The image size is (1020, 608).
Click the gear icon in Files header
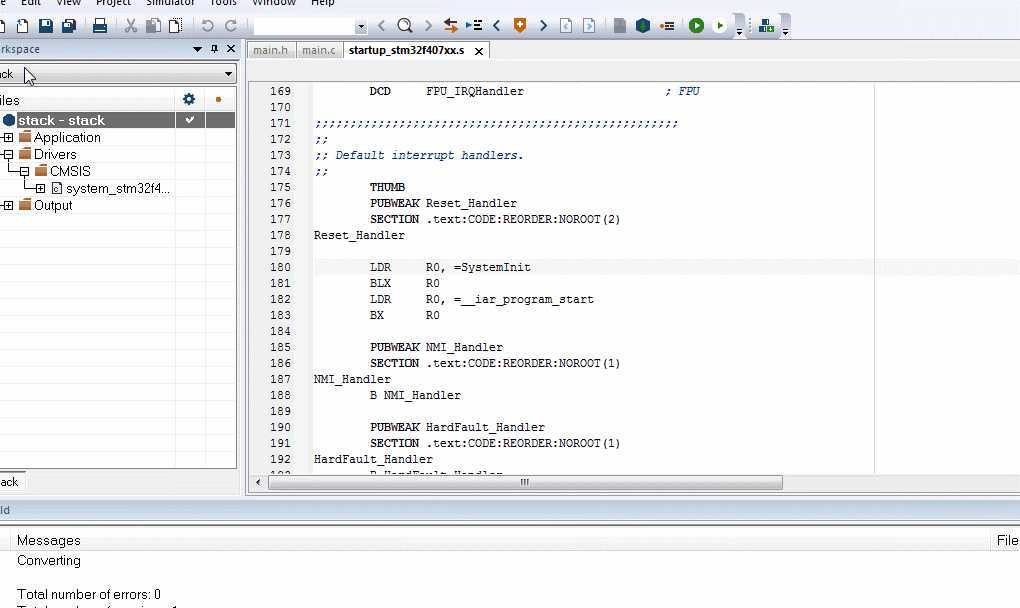coord(189,99)
